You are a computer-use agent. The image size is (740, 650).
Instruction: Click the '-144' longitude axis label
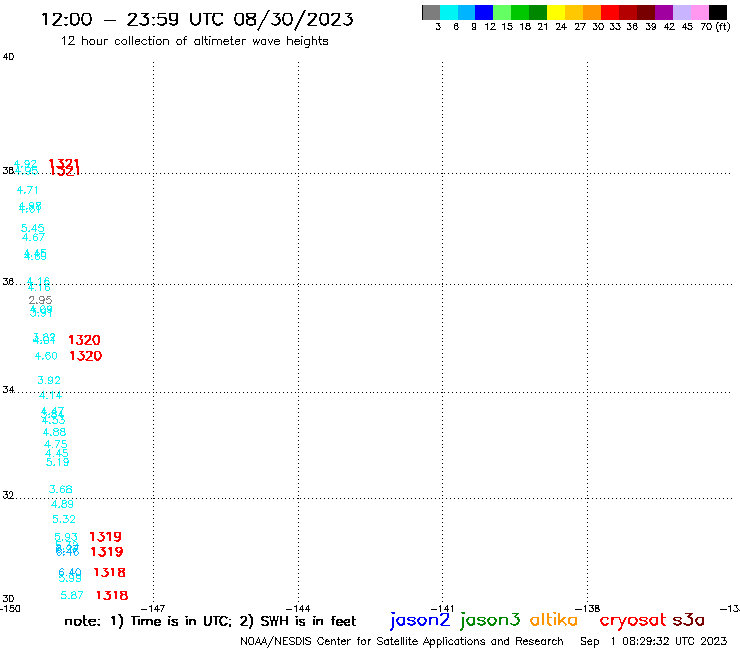(x=298, y=608)
